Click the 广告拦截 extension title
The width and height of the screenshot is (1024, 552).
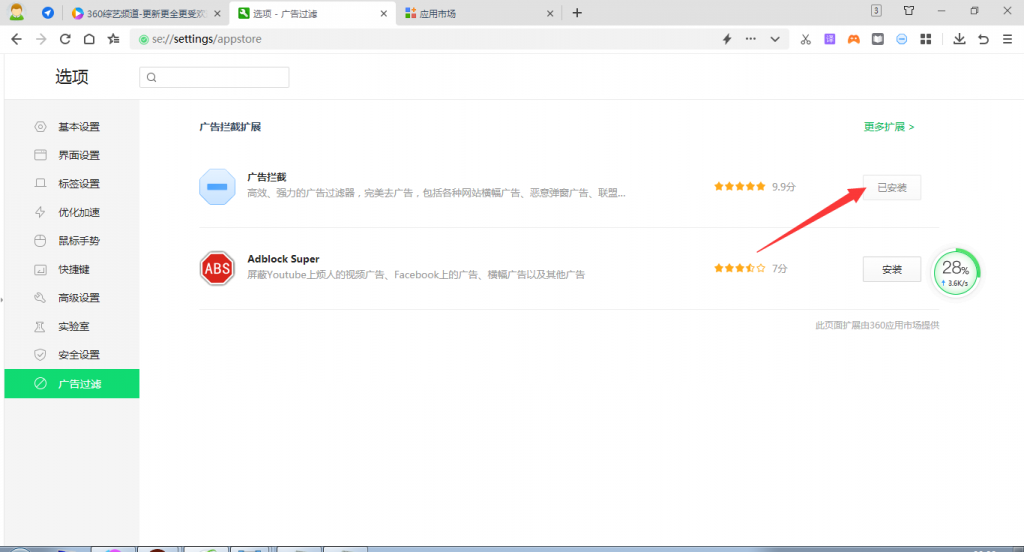(x=266, y=177)
